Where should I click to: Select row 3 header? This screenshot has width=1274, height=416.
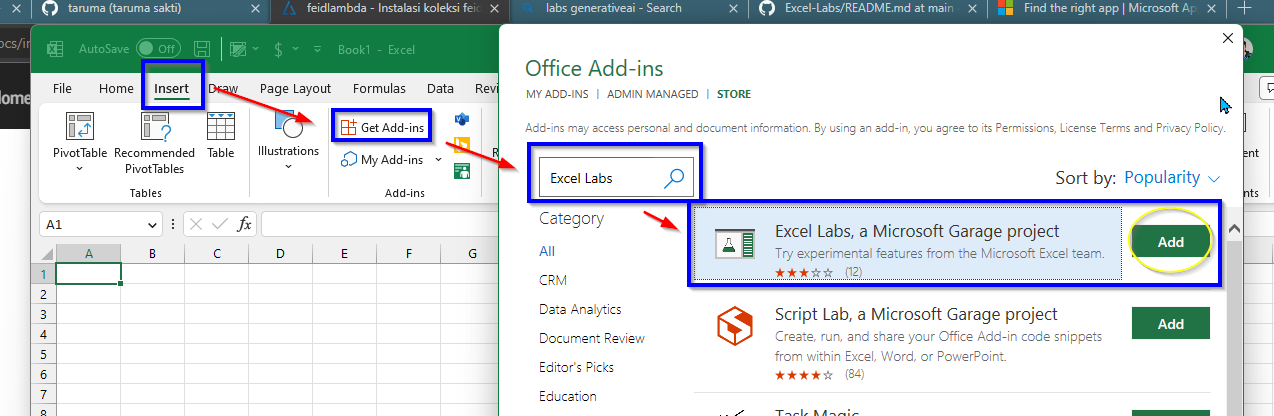click(42, 313)
